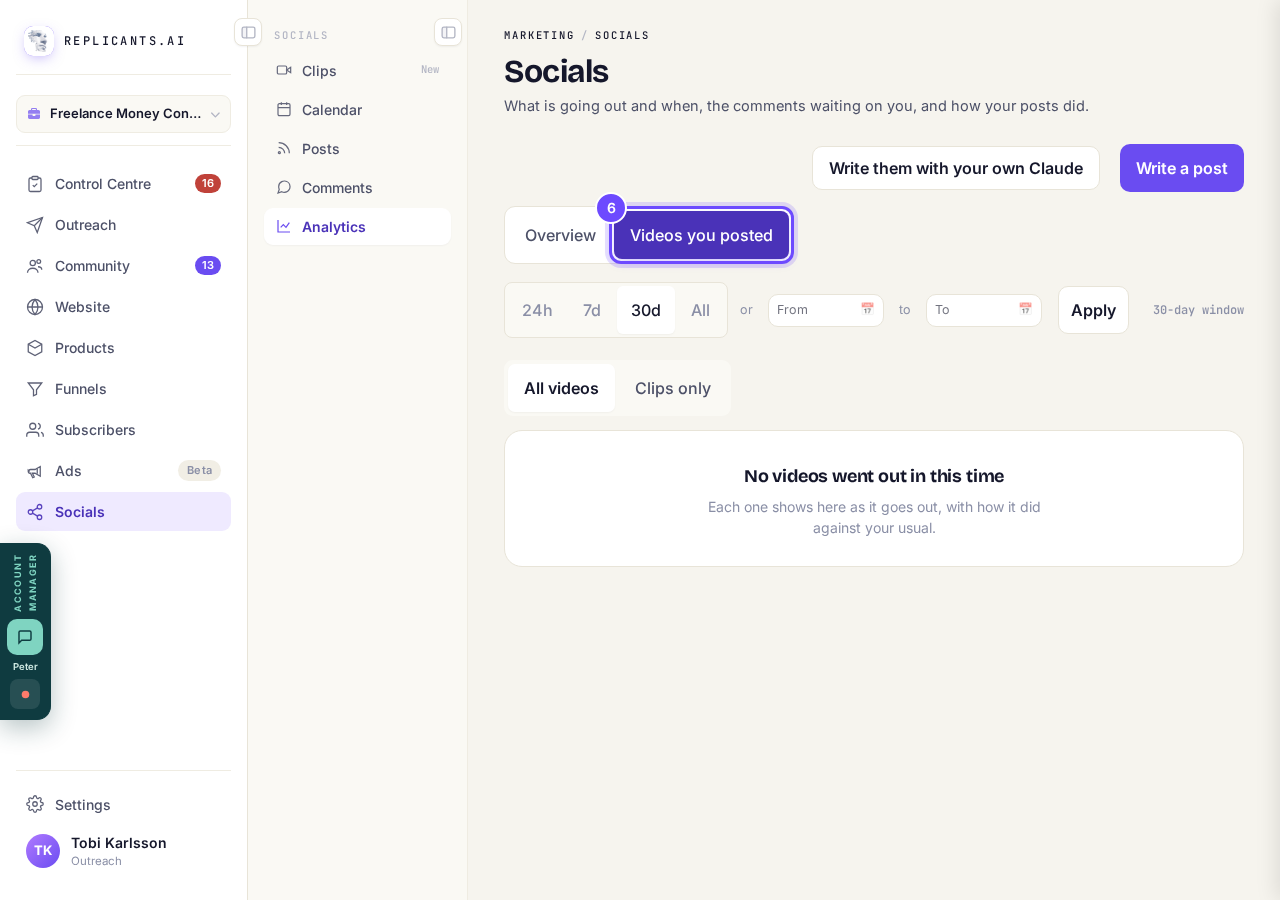Viewport: 1280px width, 900px height.
Task: Apply the custom date range
Action: click(x=1093, y=310)
